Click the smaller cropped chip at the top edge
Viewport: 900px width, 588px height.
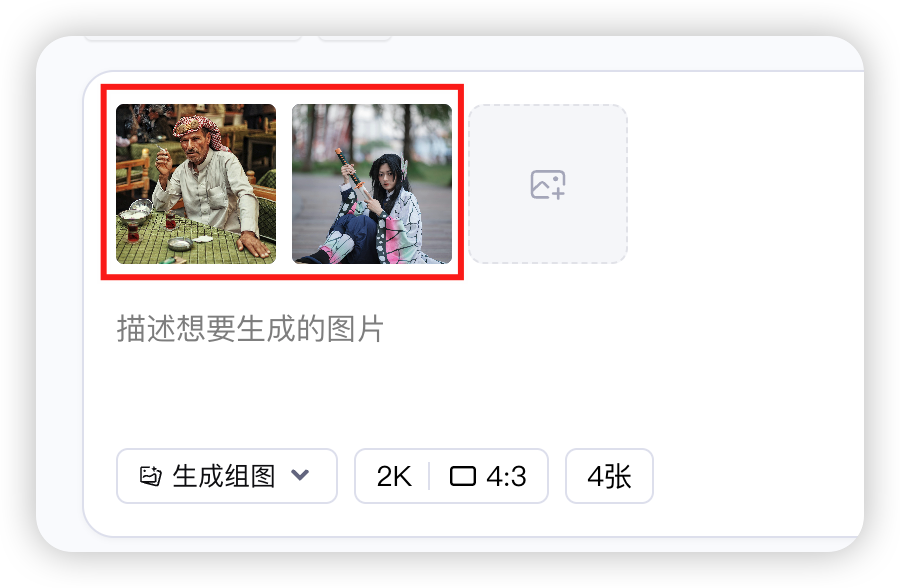pyautogui.click(x=355, y=38)
